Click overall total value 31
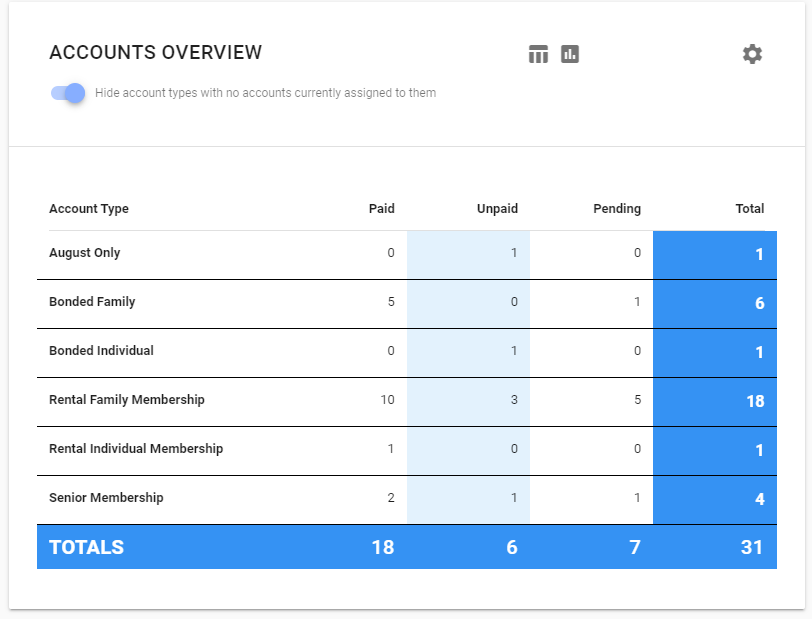 pyautogui.click(x=752, y=548)
